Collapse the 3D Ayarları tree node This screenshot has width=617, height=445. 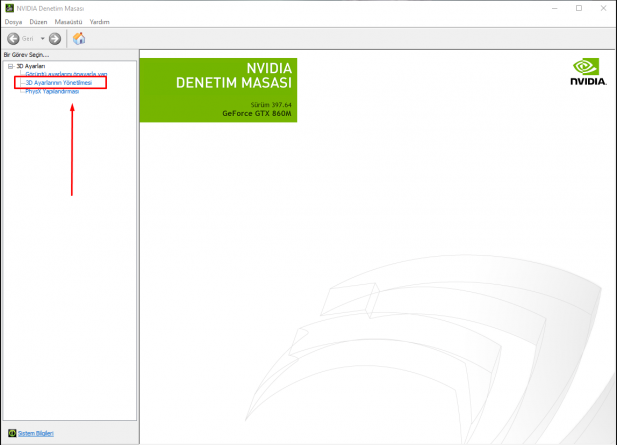pyautogui.click(x=11, y=66)
